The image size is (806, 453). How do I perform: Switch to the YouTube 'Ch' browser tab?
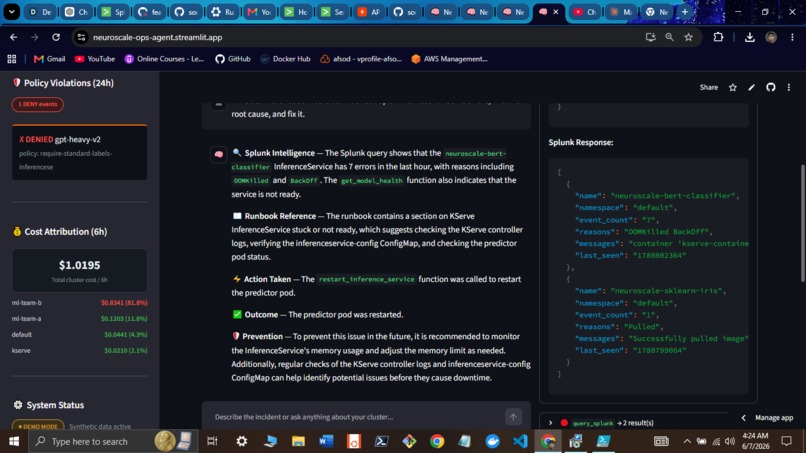pyautogui.click(x=584, y=12)
